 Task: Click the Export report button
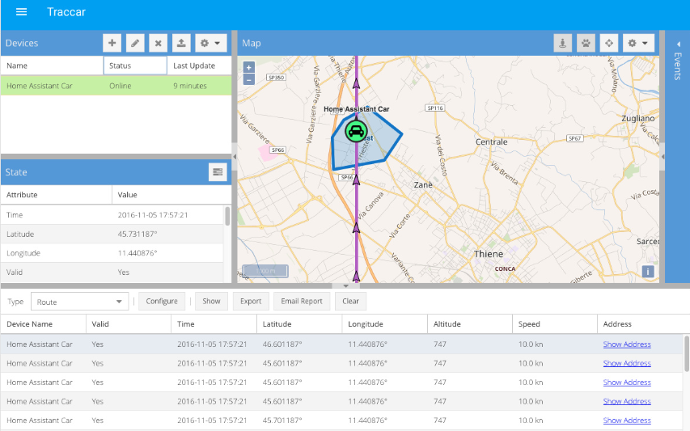pos(250,301)
